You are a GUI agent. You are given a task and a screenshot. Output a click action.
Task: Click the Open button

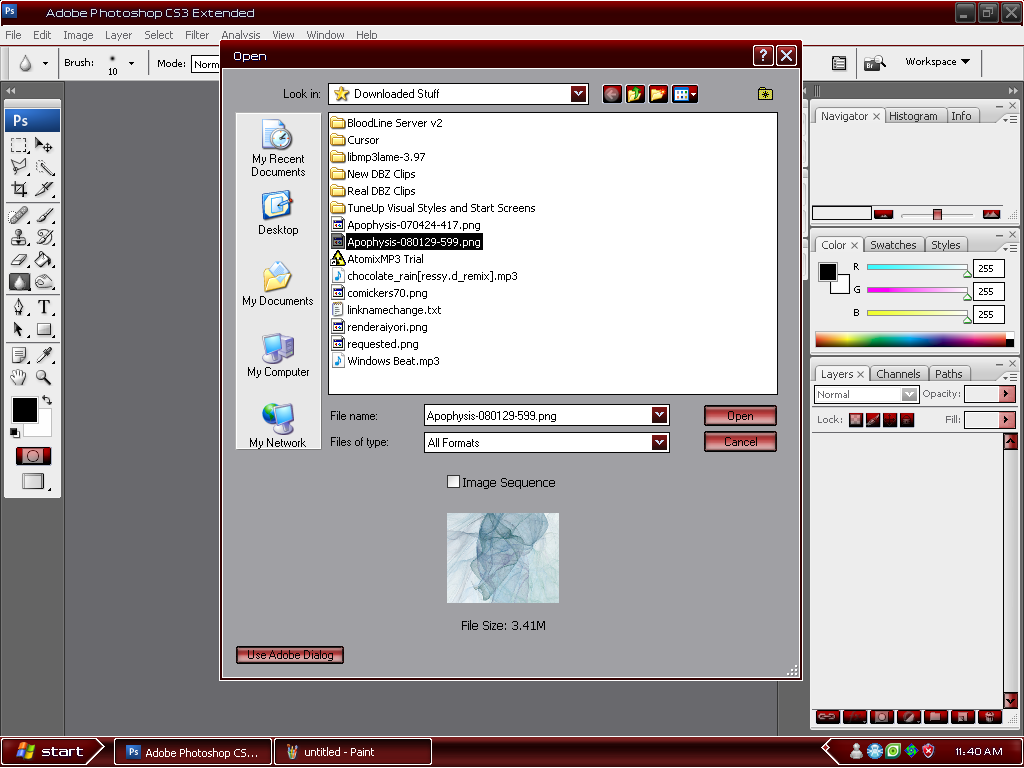(x=740, y=416)
